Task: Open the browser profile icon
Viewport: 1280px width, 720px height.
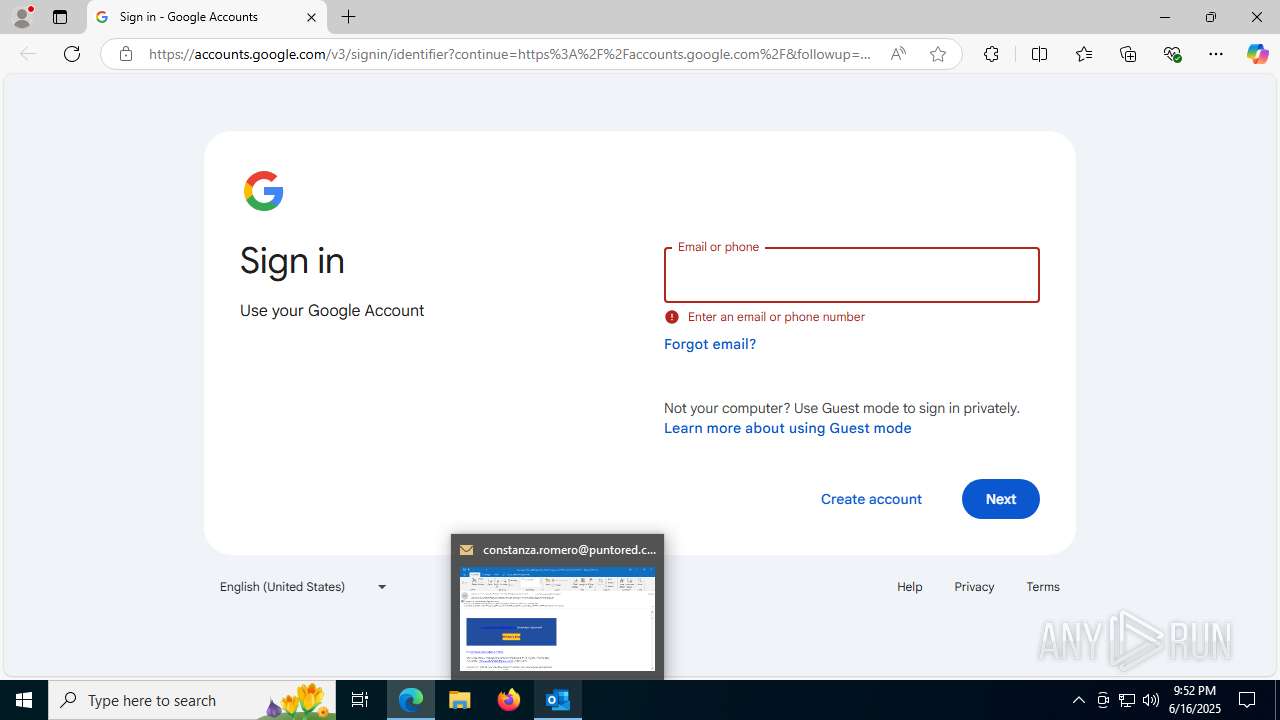Action: [x=22, y=17]
